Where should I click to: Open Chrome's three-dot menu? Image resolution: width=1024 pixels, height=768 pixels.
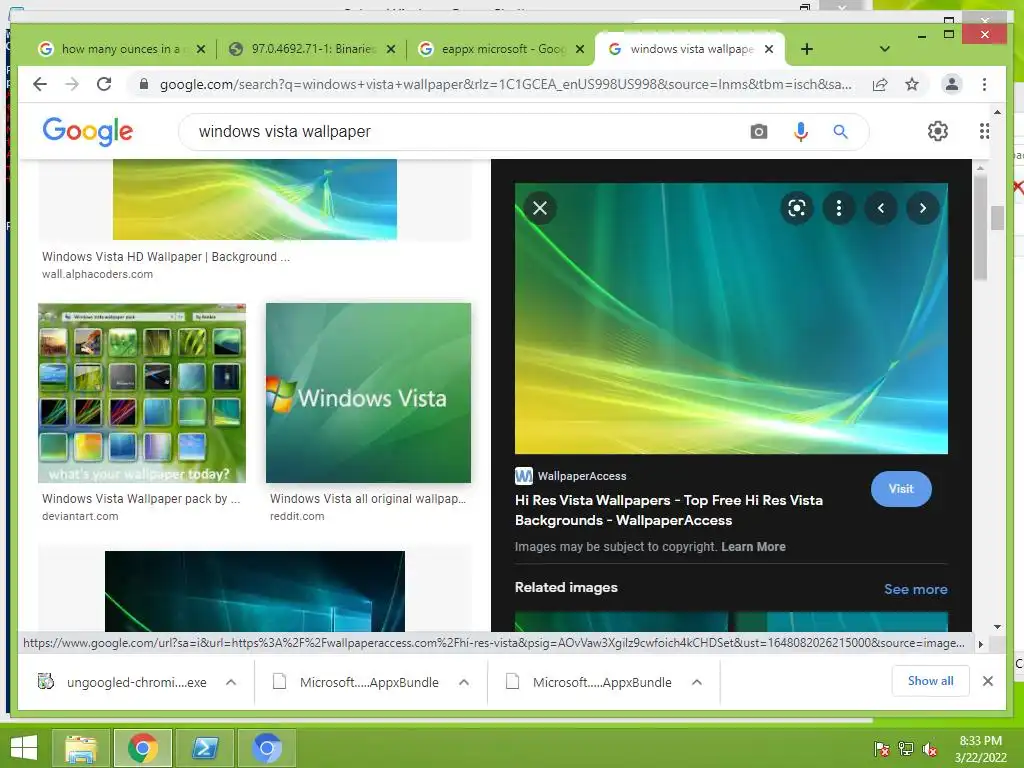(x=984, y=84)
